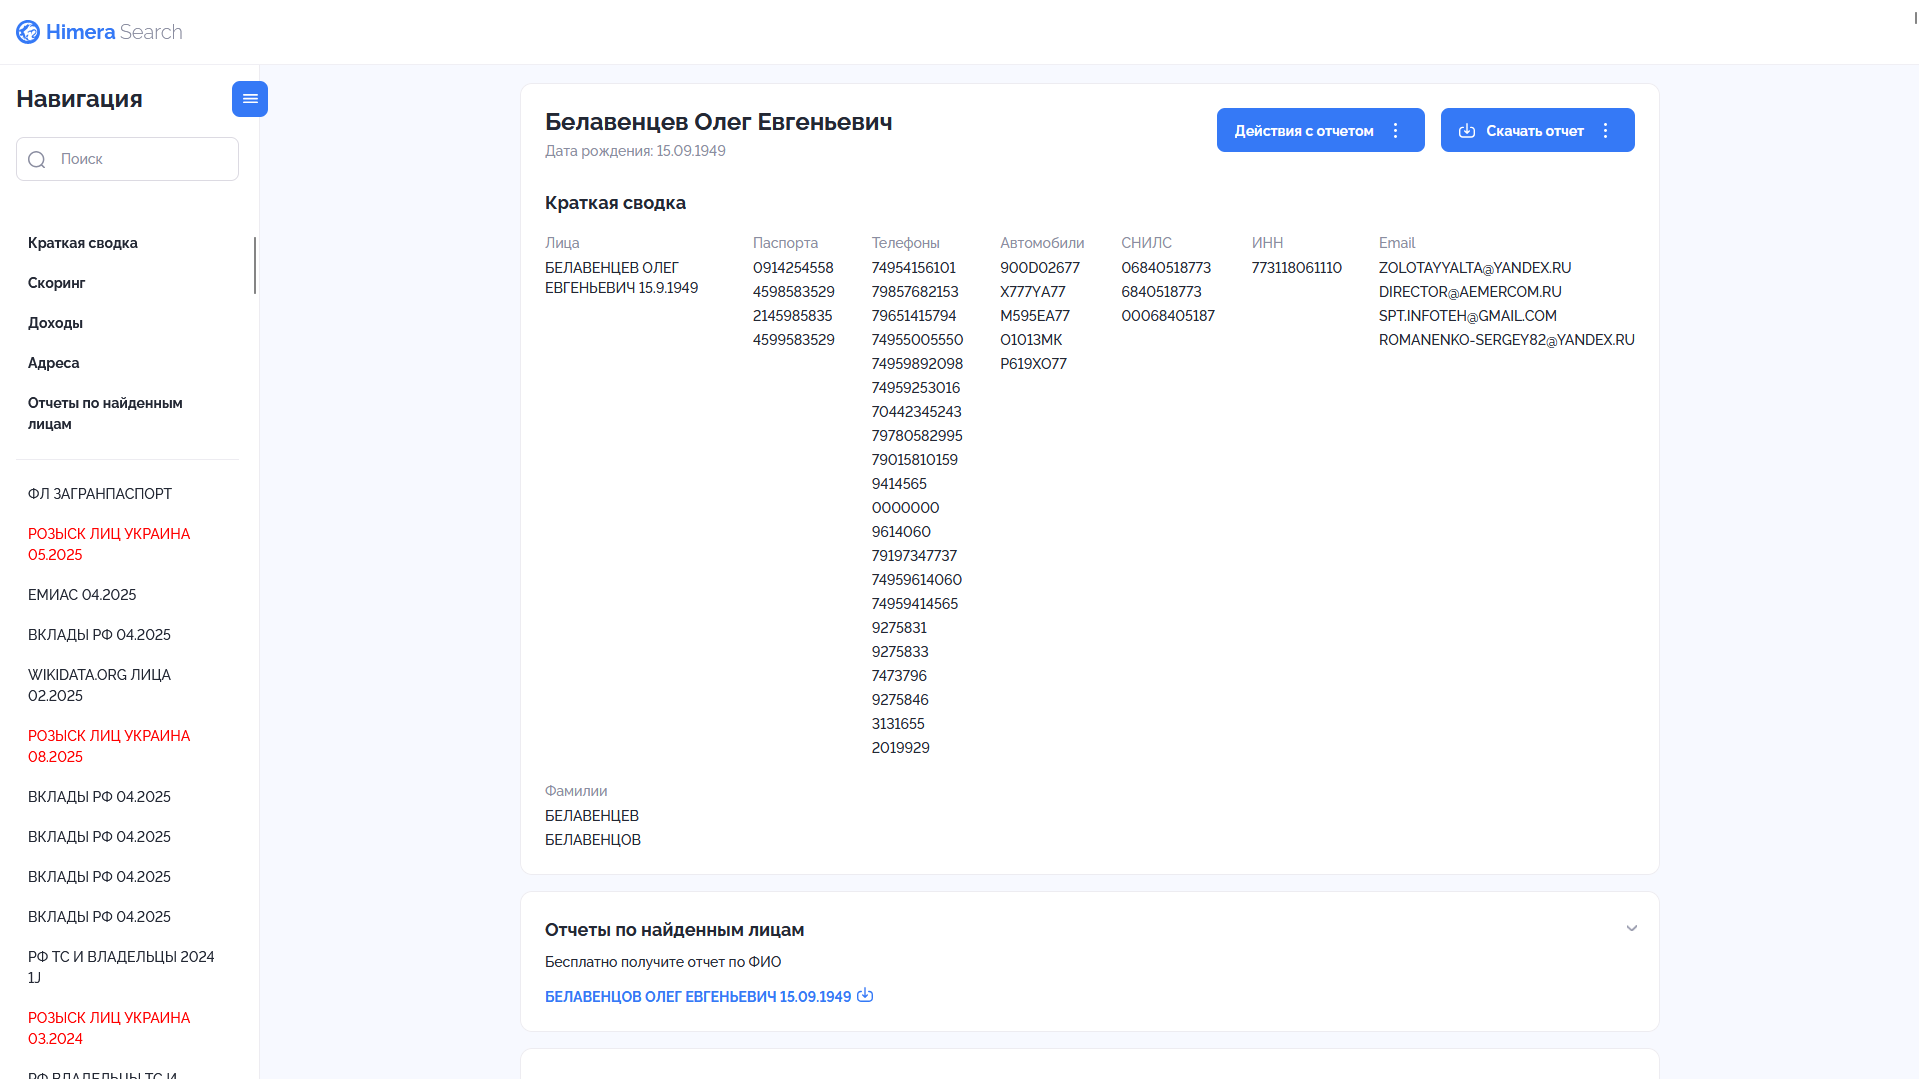Go to Доходы in navigation
1919x1079 pixels.
[x=55, y=323]
